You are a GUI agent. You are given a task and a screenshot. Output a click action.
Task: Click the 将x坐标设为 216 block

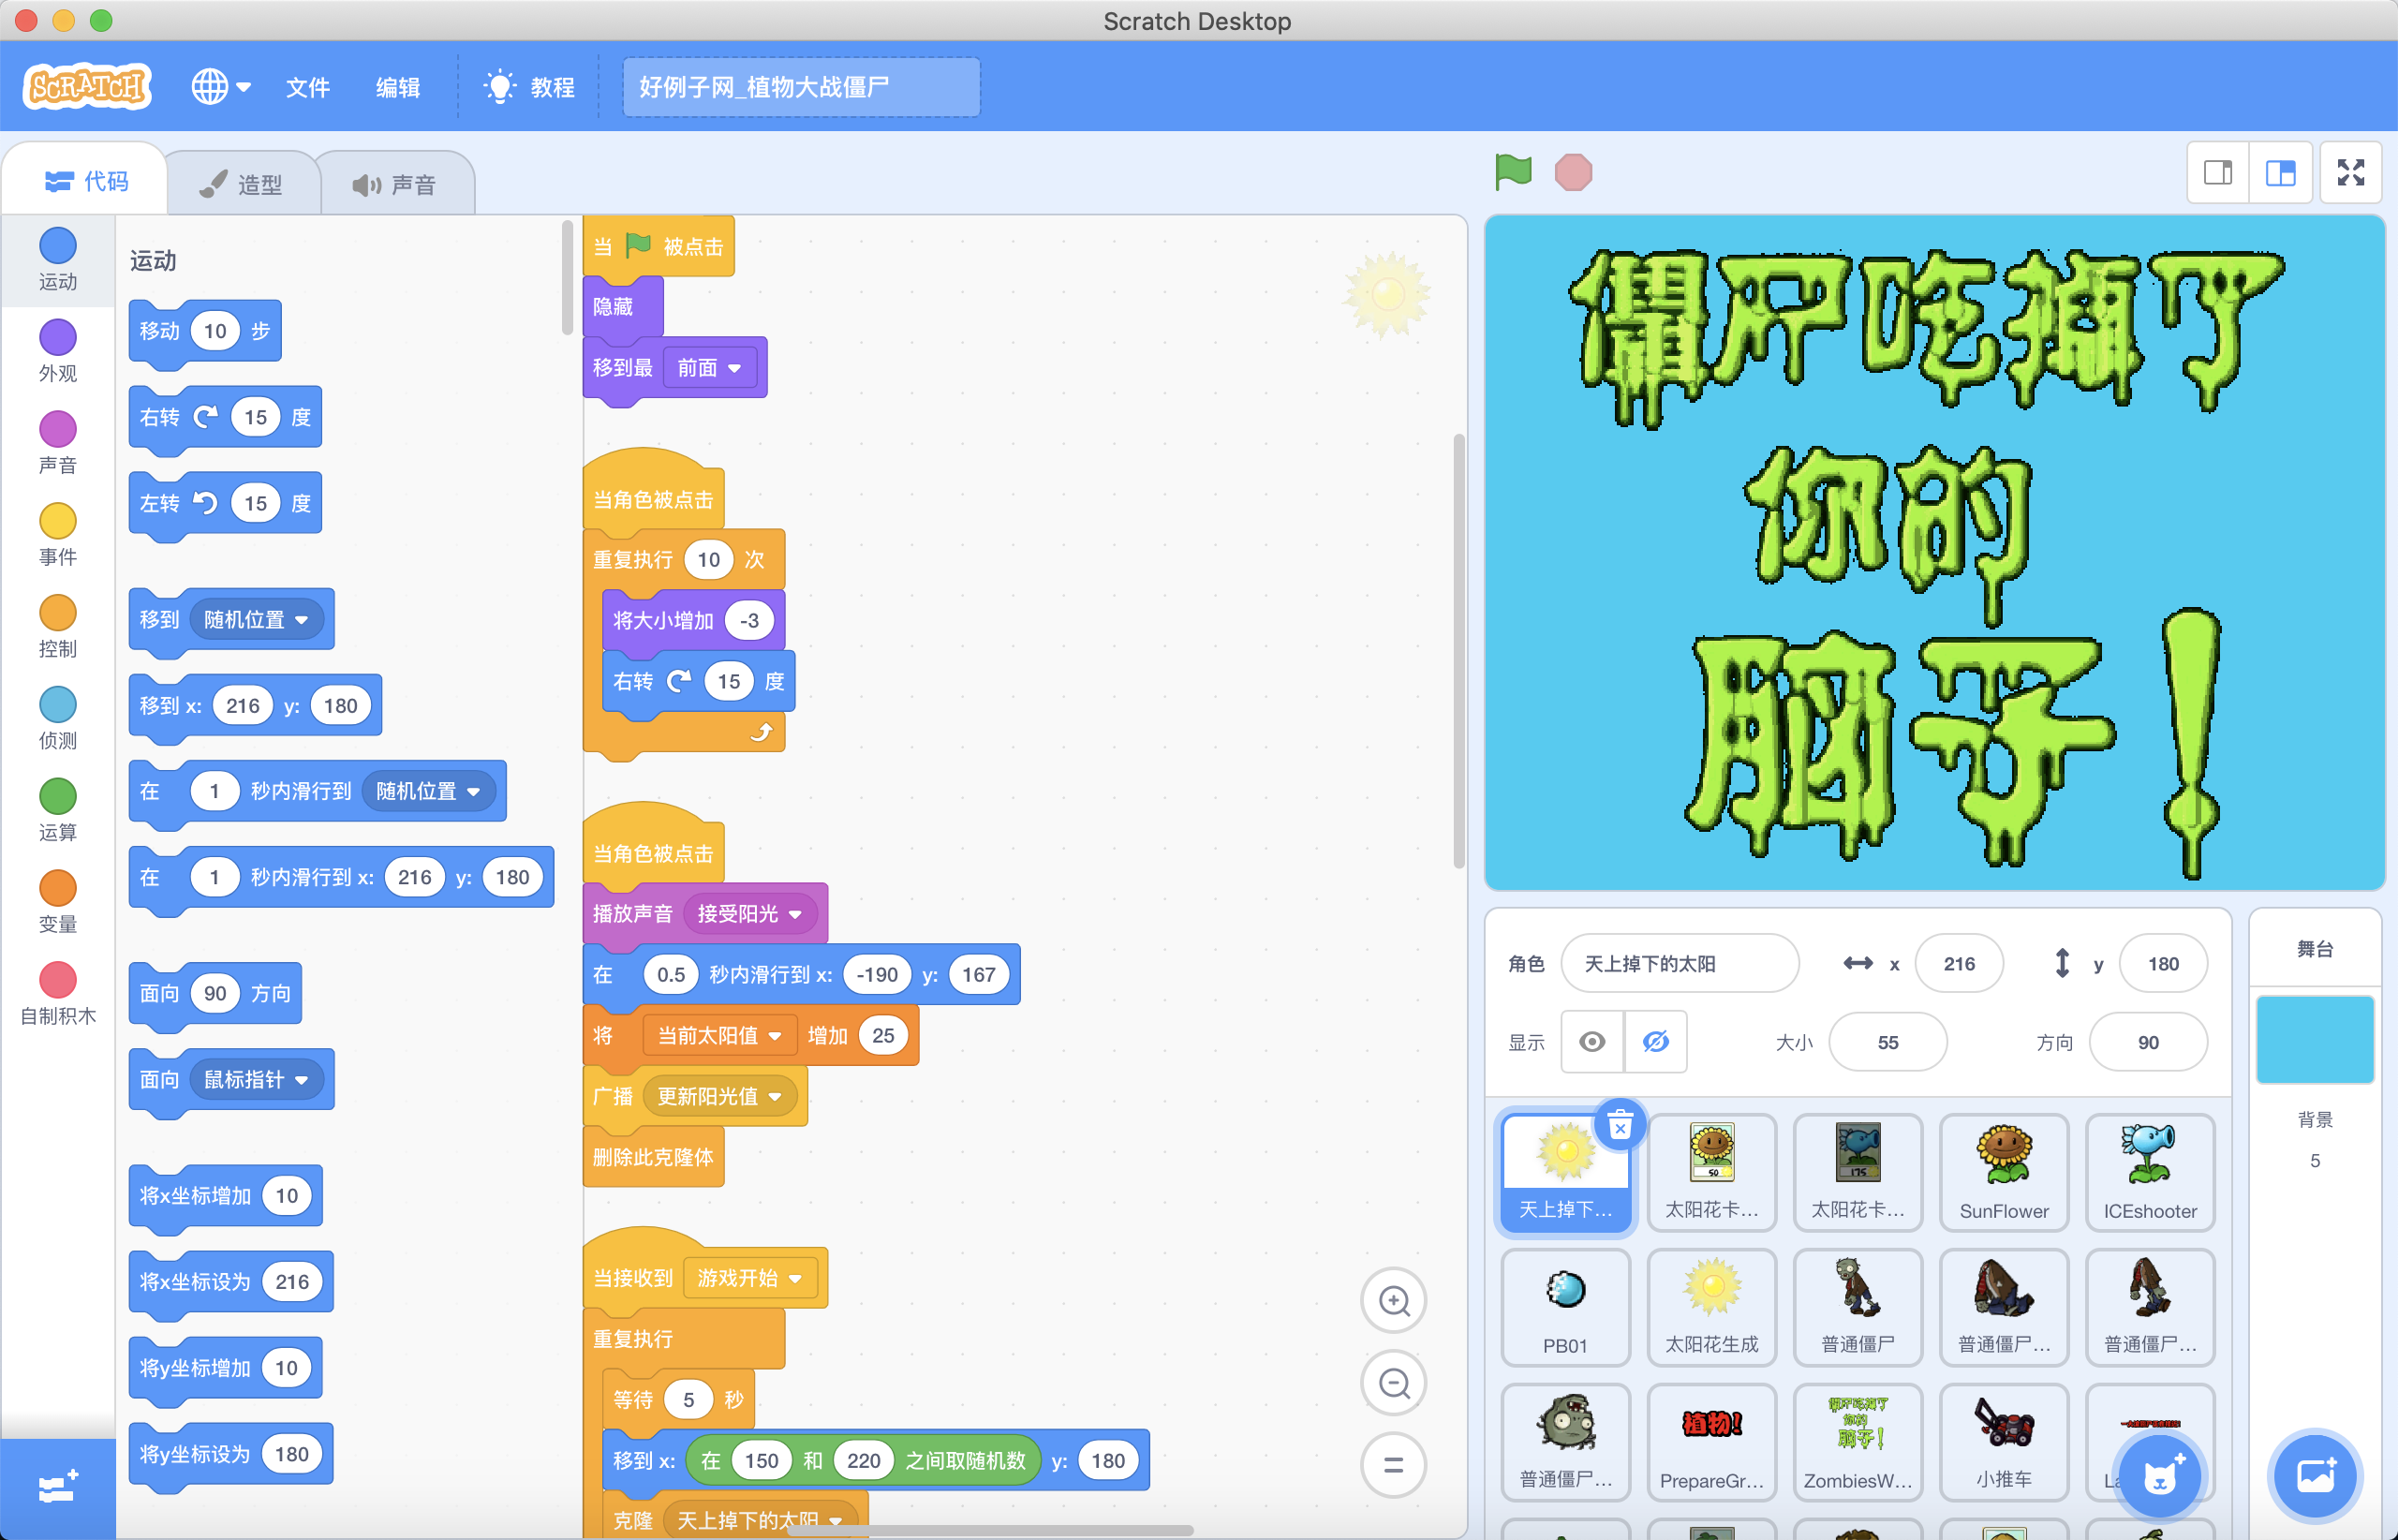point(230,1282)
